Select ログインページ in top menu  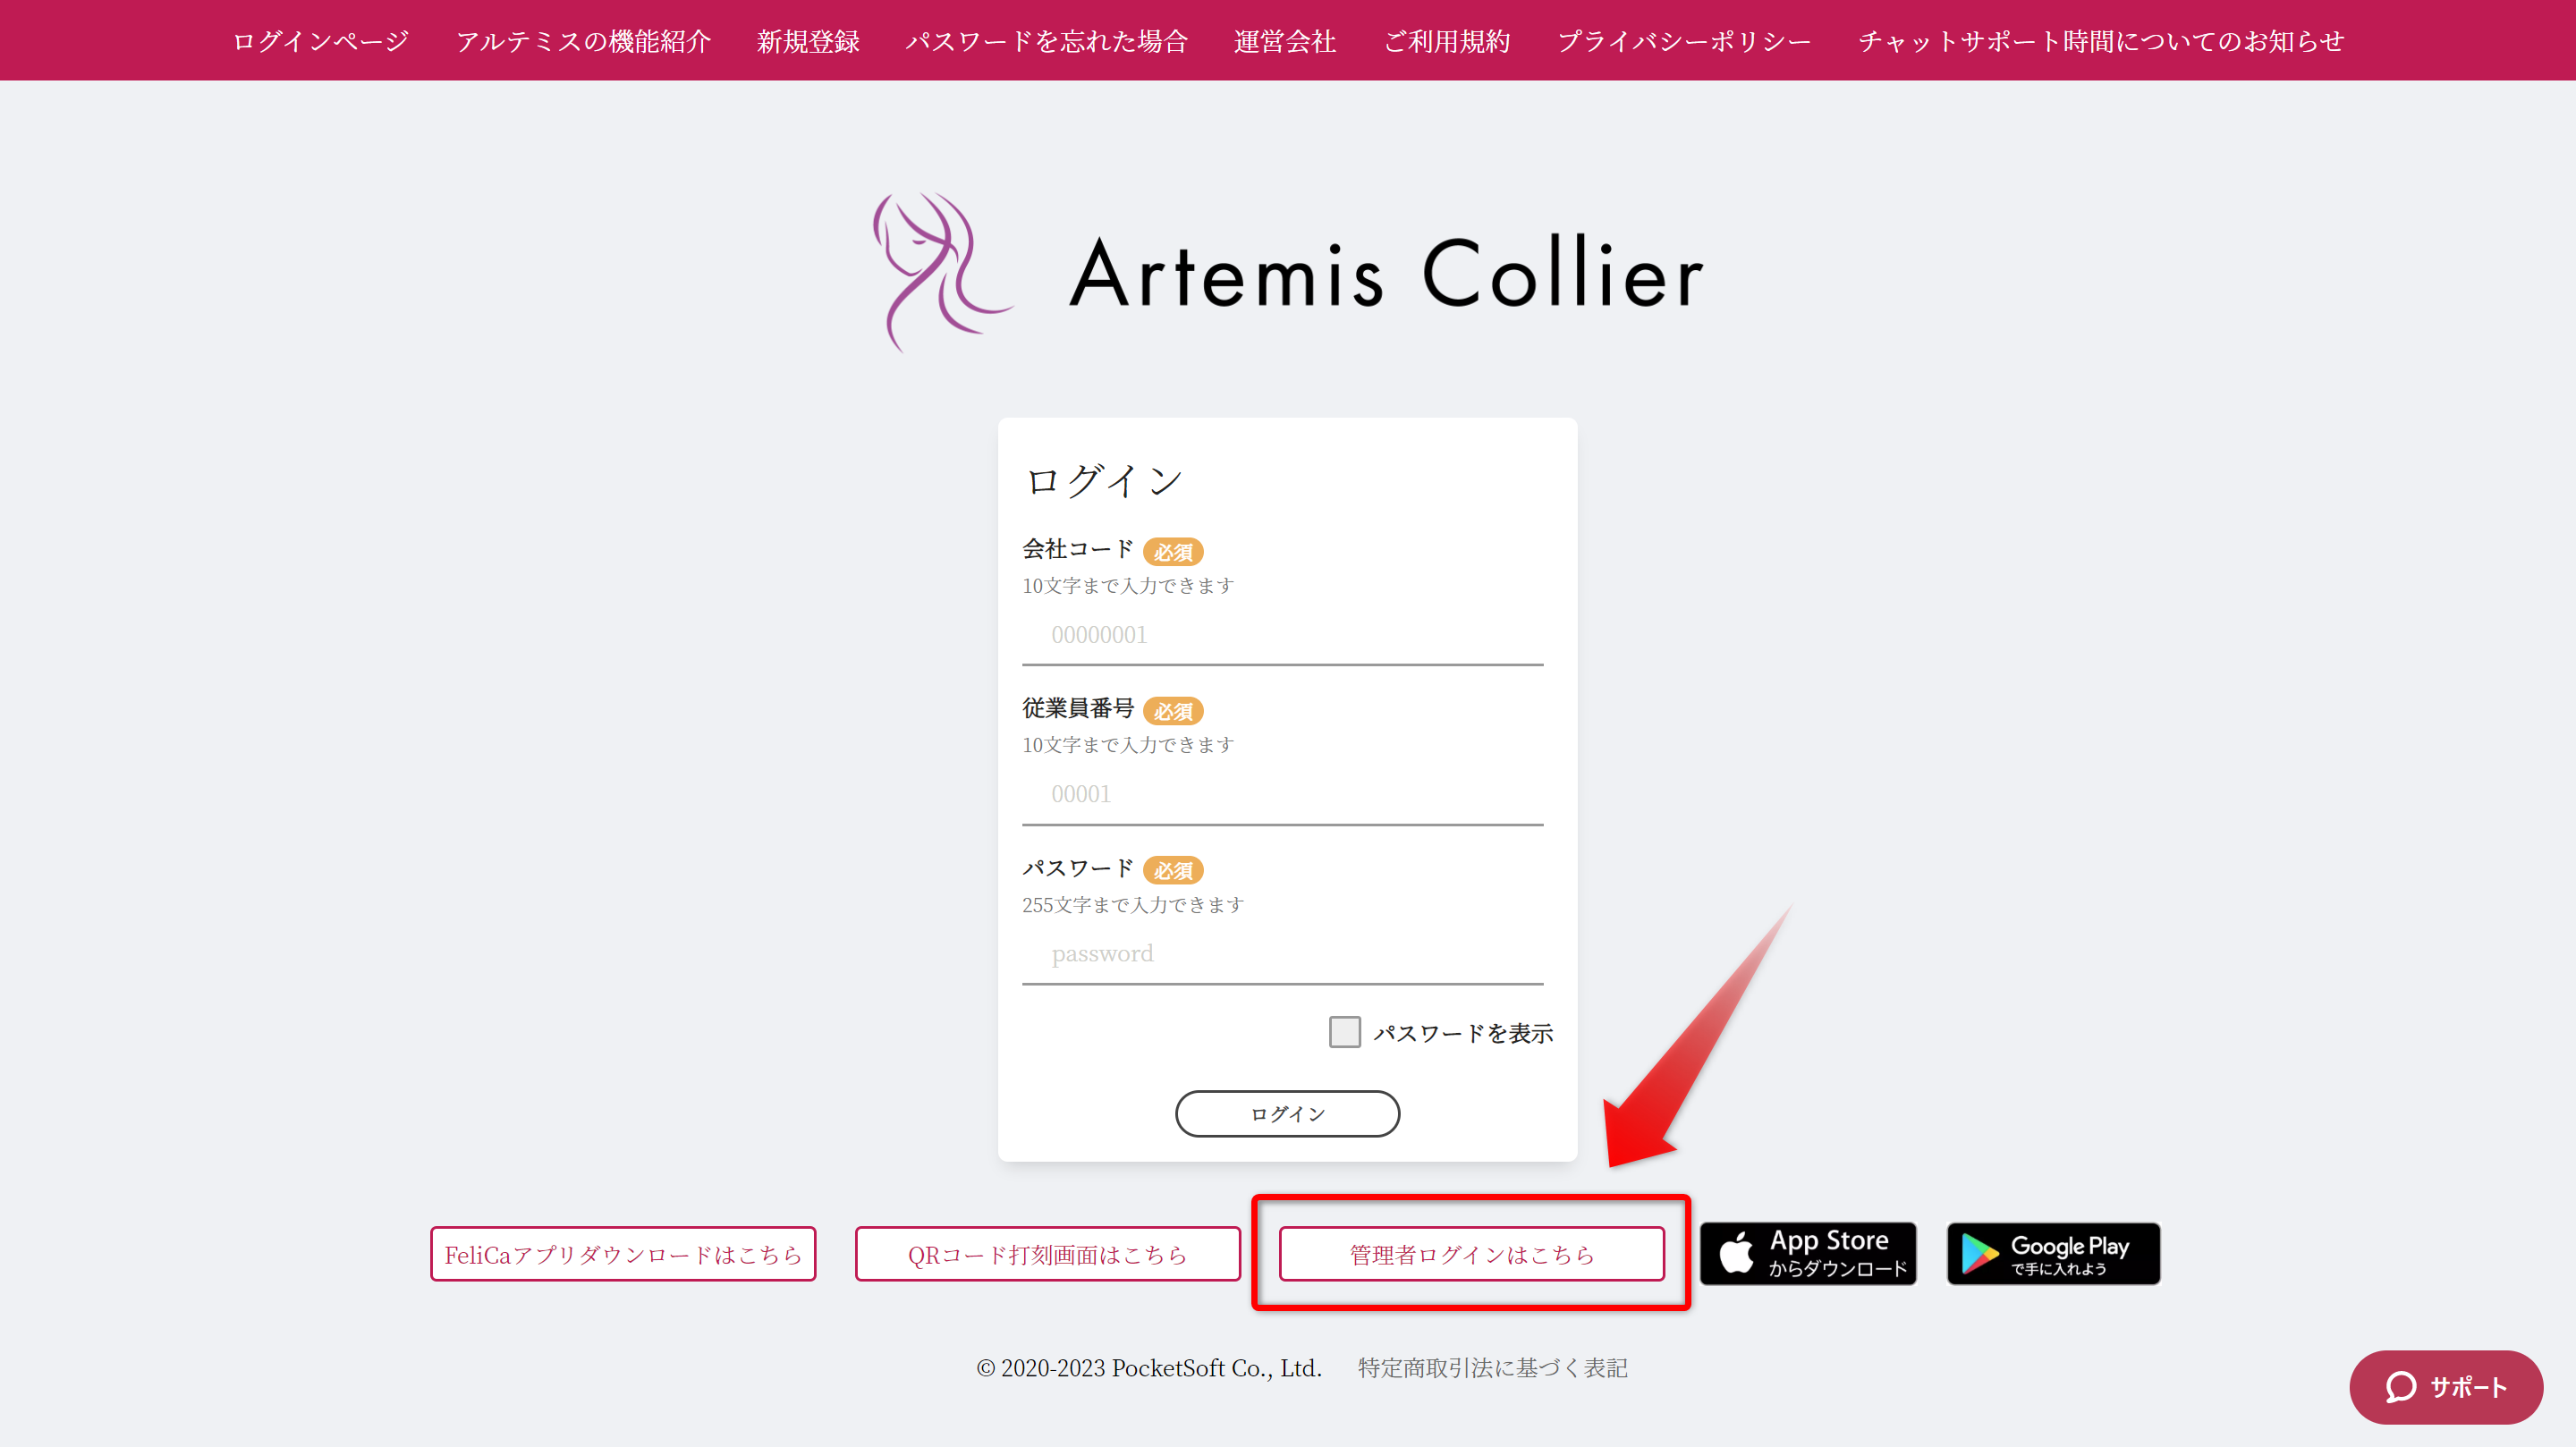coord(320,41)
